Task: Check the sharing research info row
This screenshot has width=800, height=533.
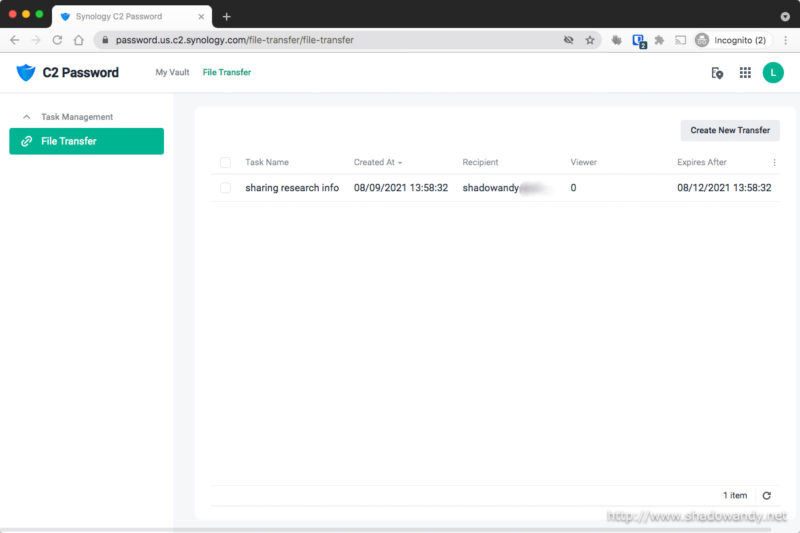Action: pyautogui.click(x=225, y=188)
